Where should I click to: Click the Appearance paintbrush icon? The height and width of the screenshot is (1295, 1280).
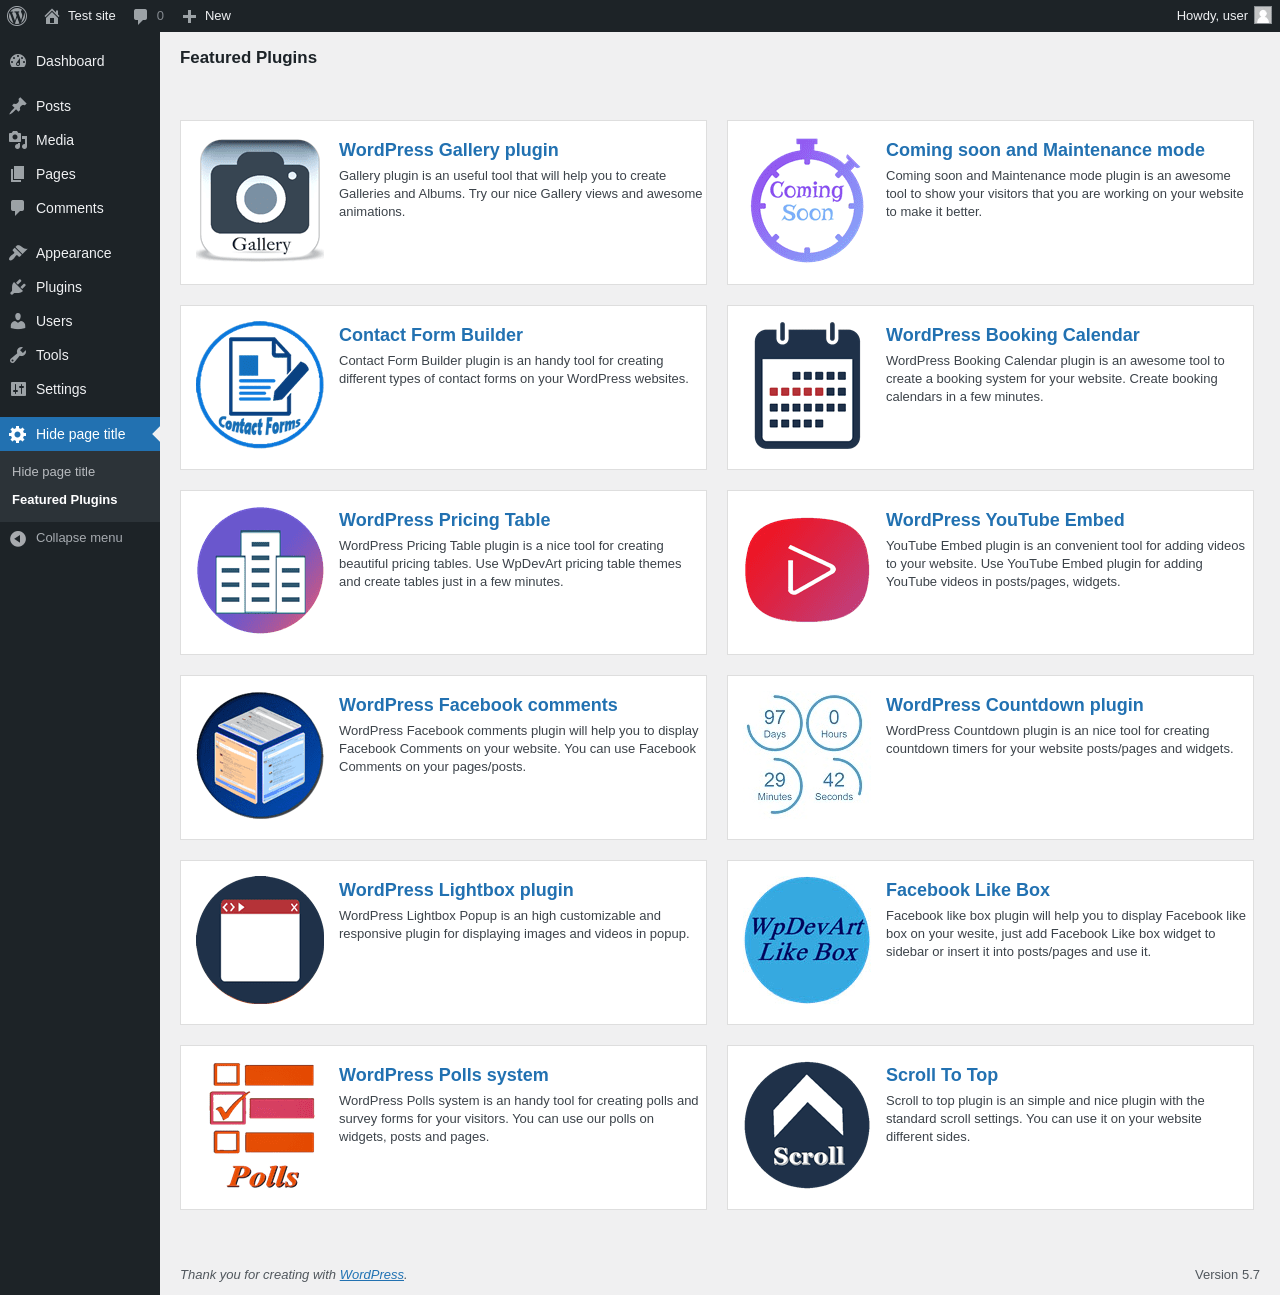18,253
